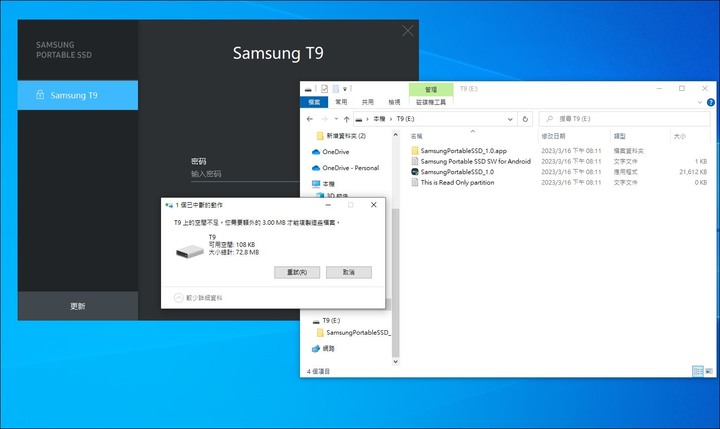Close the Samsung Portable SSD window

[407, 31]
